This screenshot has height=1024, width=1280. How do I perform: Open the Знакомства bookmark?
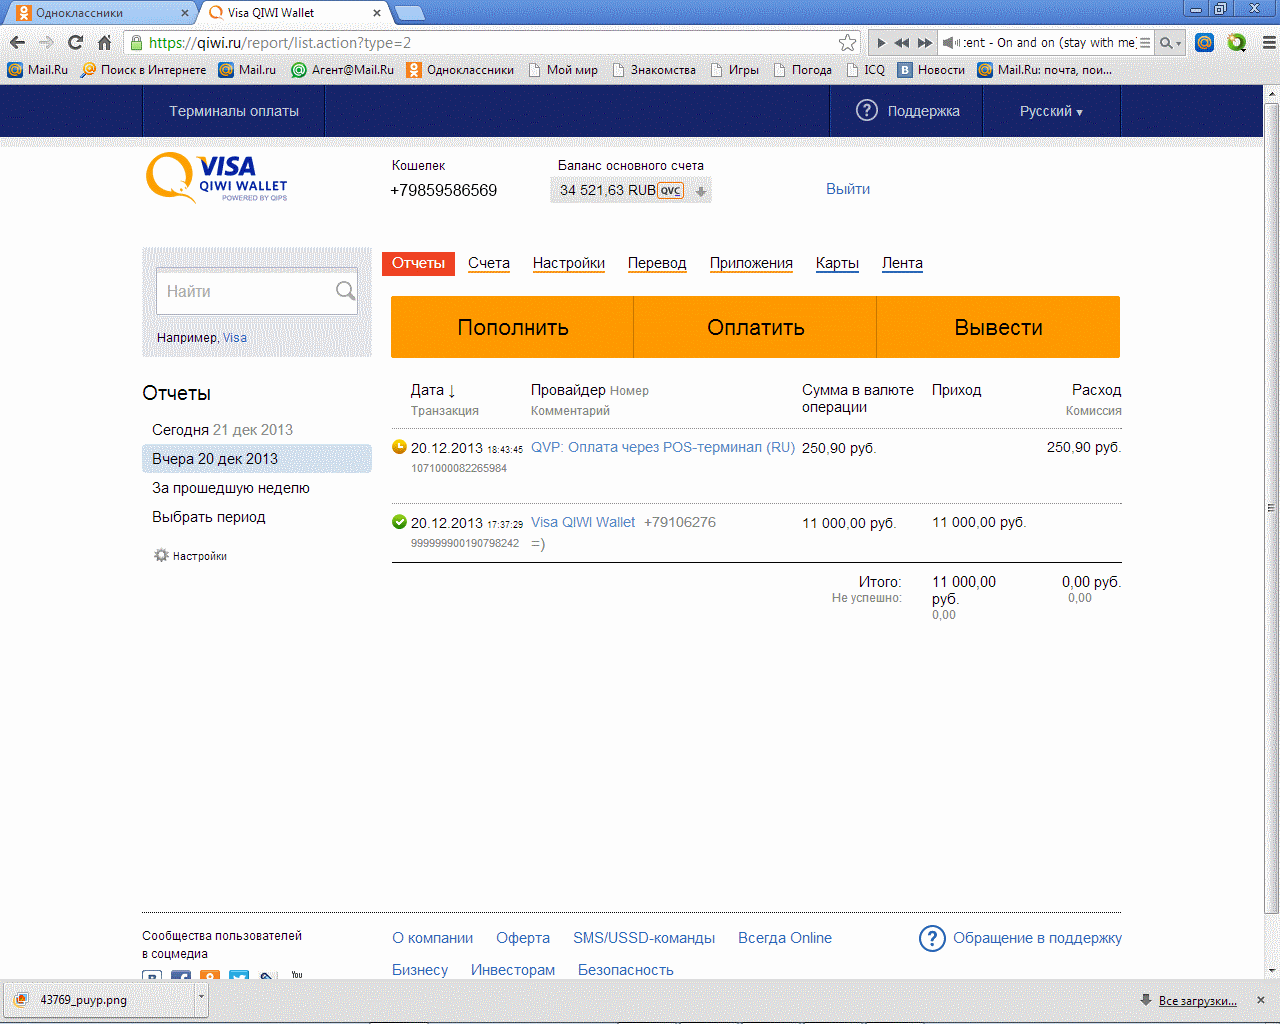pos(654,70)
